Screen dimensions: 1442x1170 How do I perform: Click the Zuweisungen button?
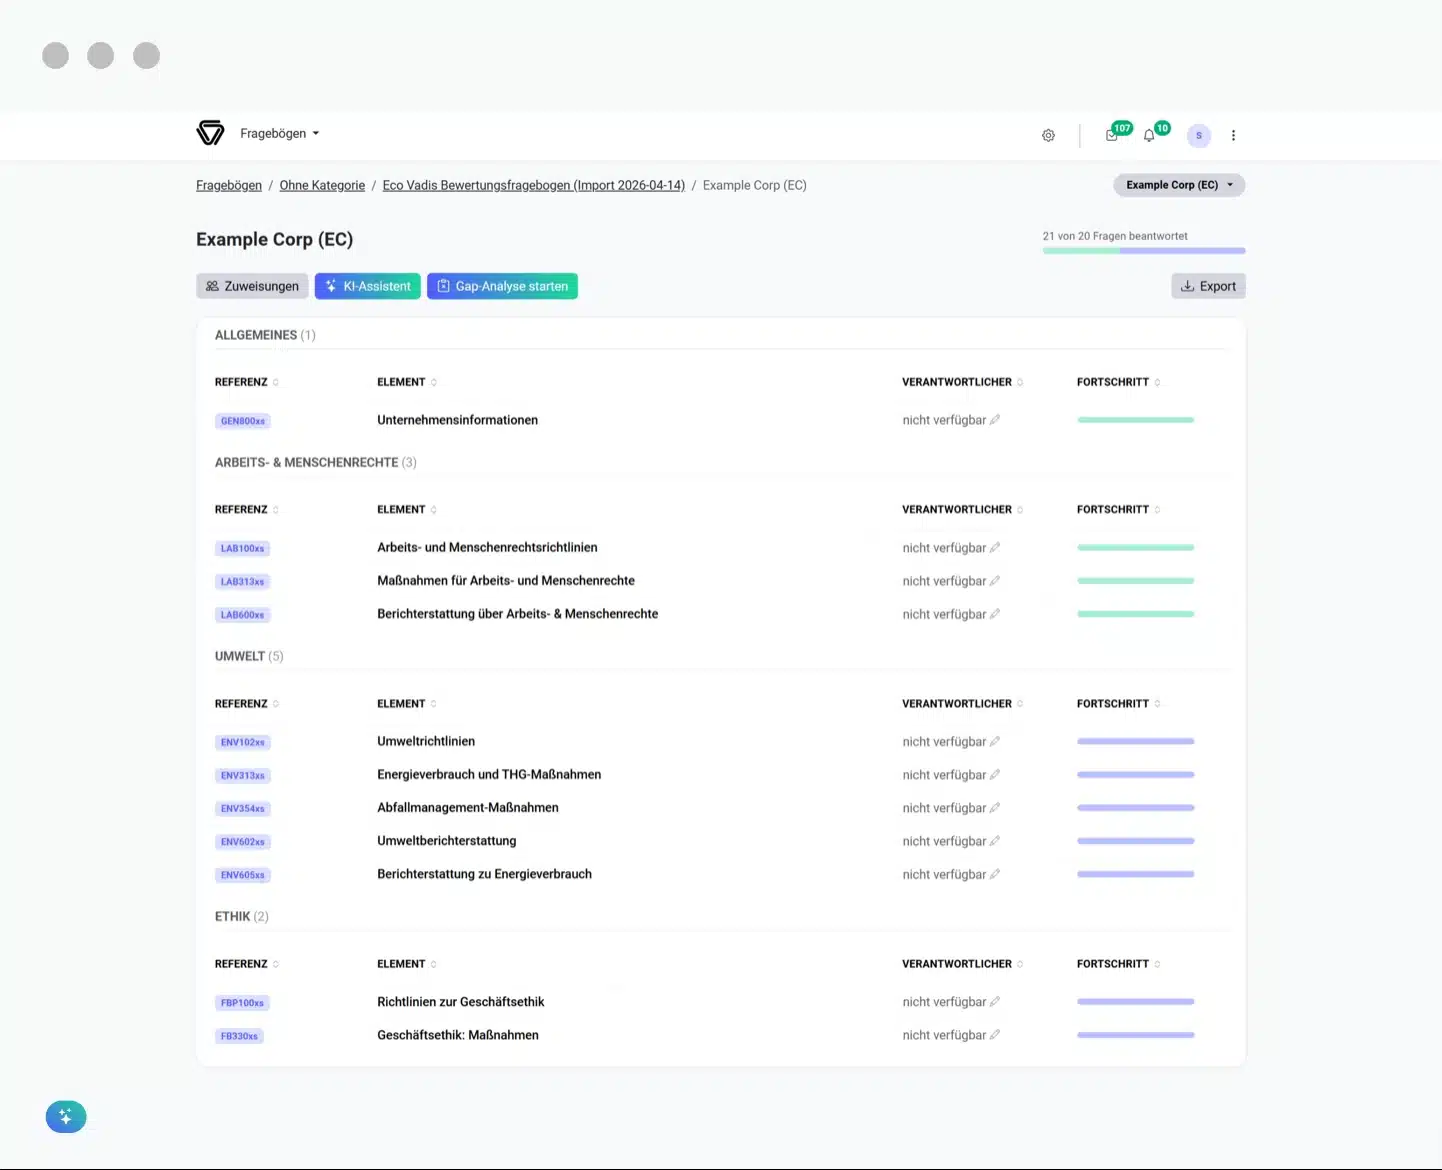253,286
